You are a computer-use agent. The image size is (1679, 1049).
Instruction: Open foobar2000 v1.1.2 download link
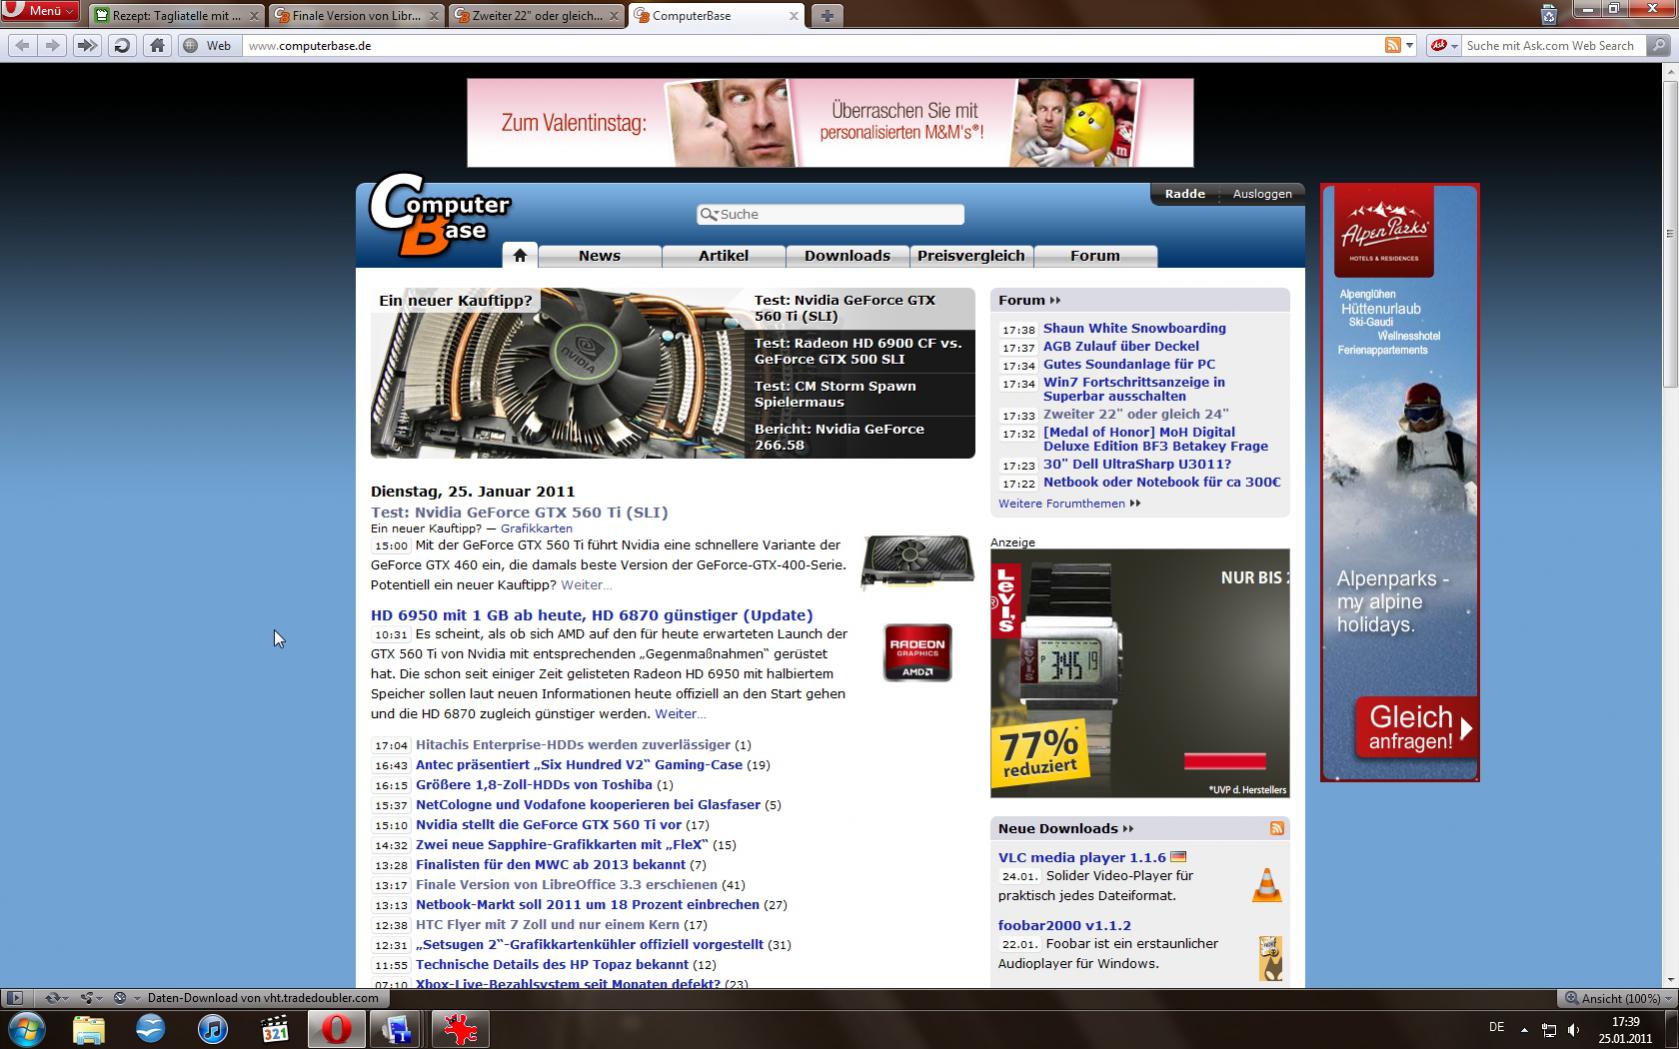[x=1064, y=925]
